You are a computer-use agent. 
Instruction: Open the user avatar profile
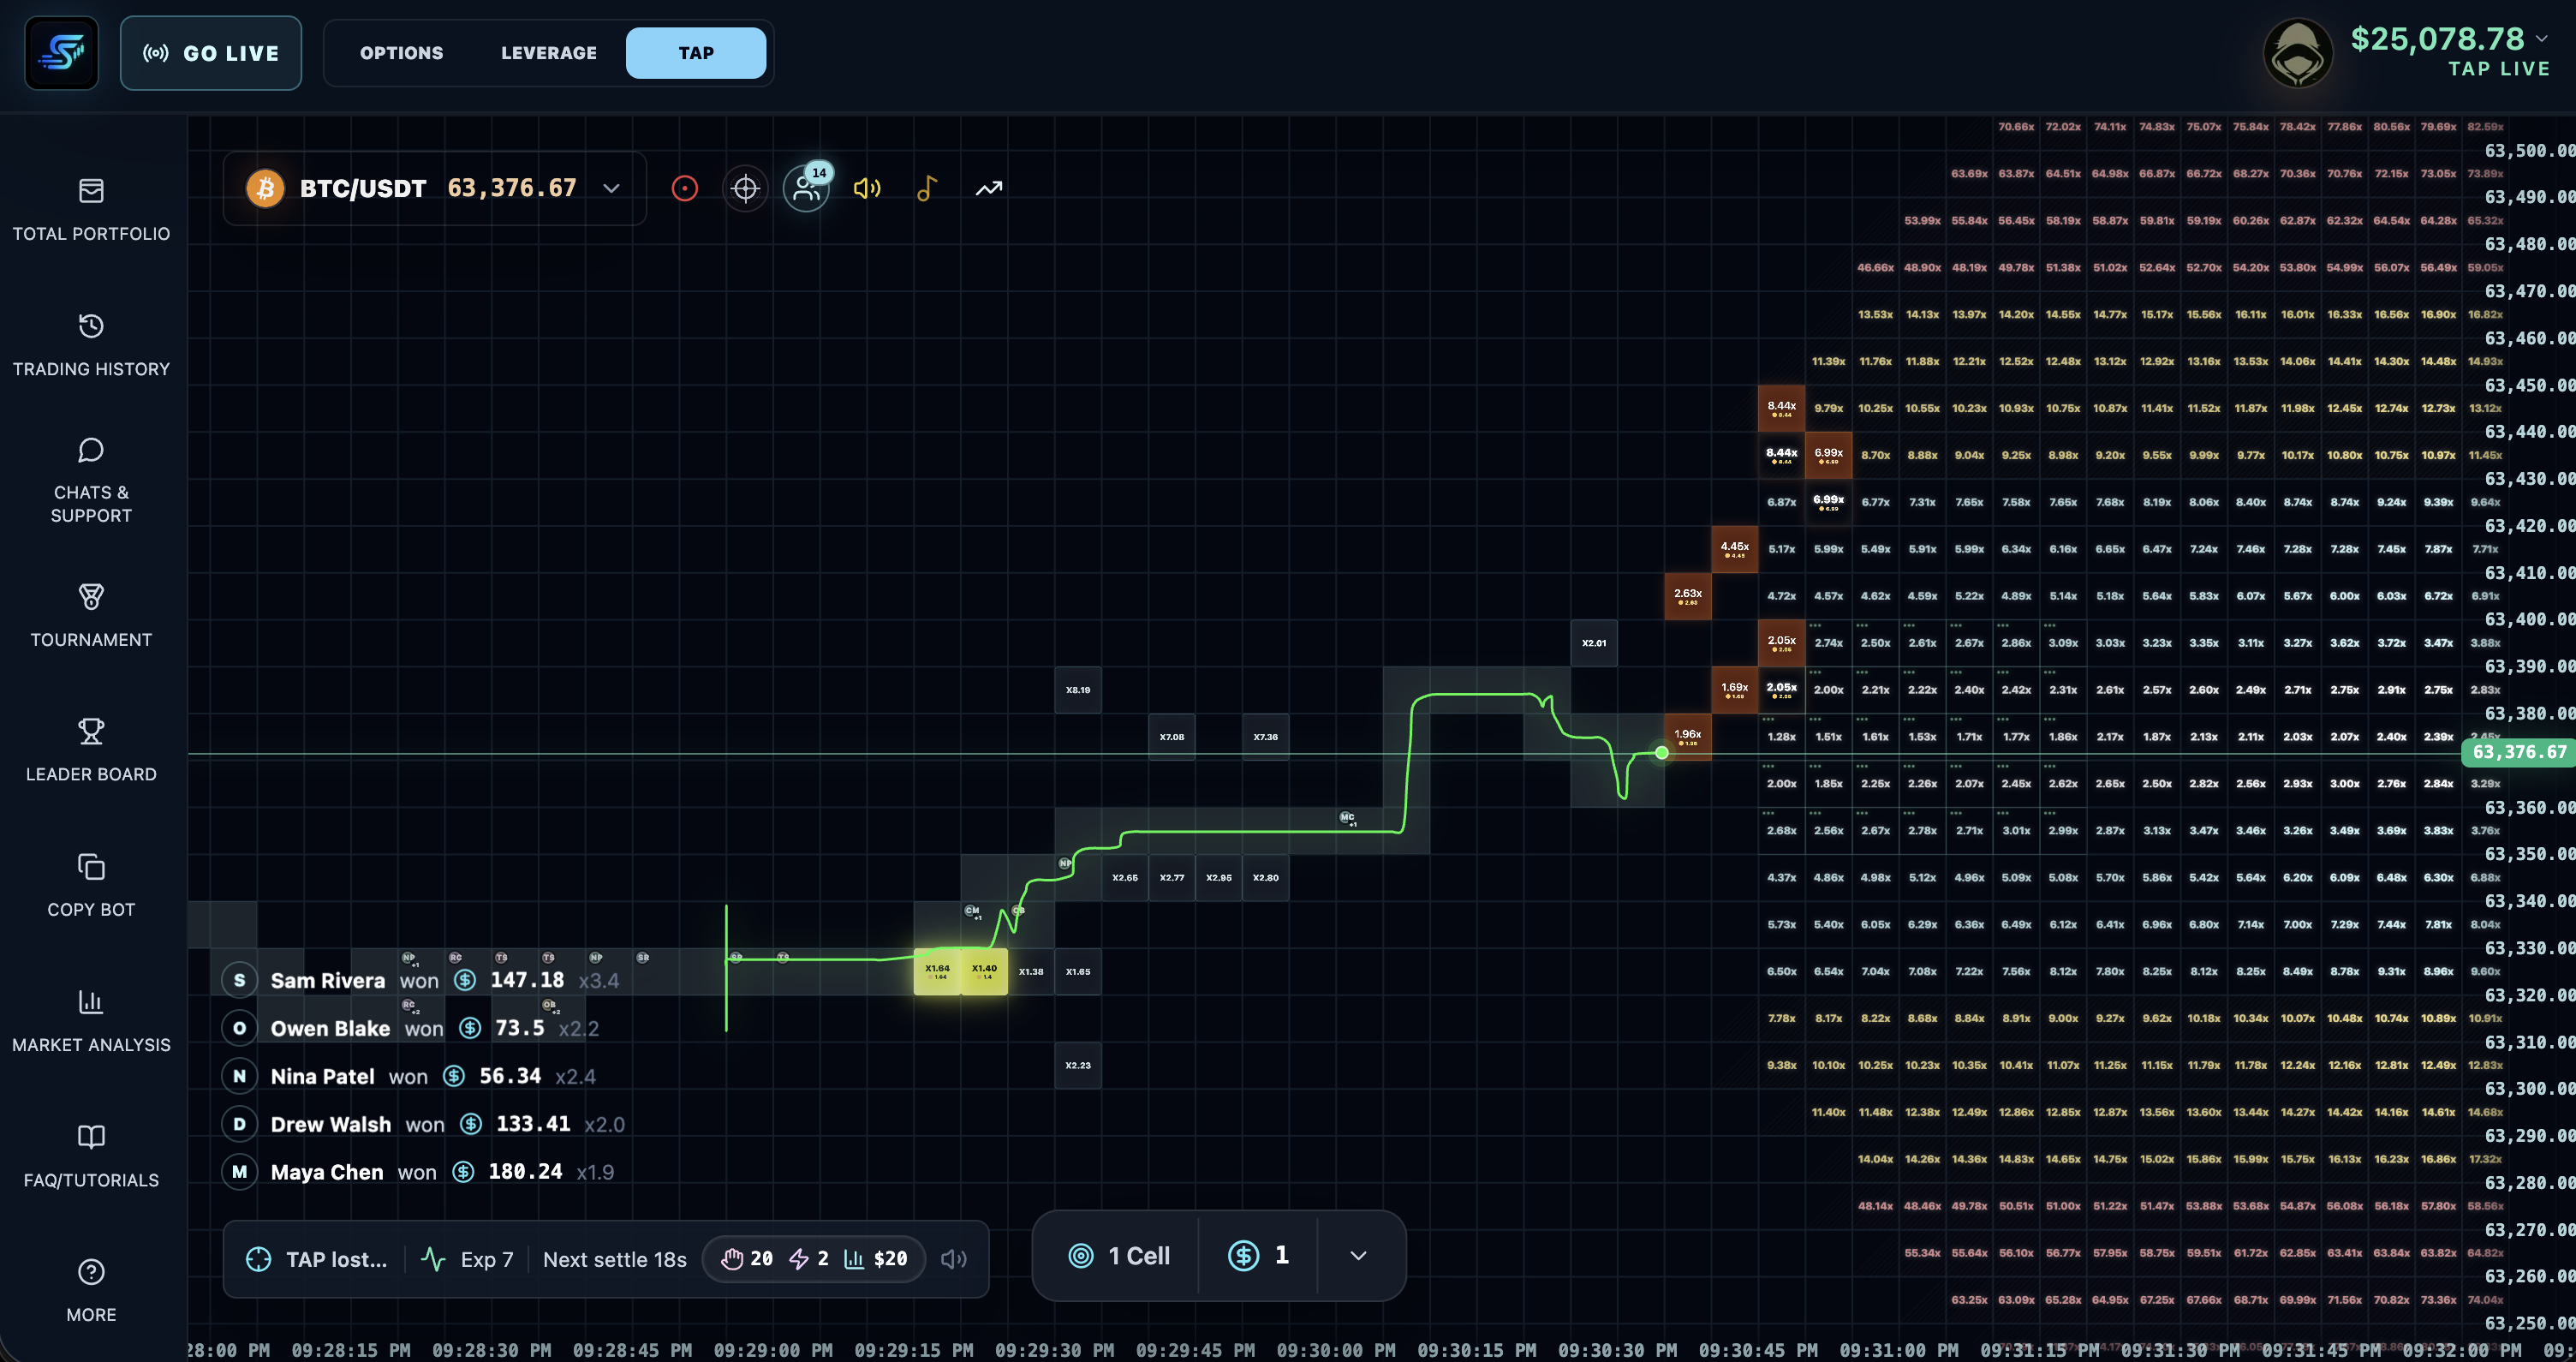click(2297, 54)
